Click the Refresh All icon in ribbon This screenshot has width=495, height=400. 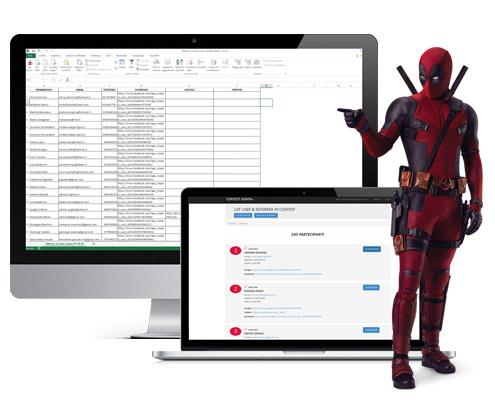pos(79,65)
